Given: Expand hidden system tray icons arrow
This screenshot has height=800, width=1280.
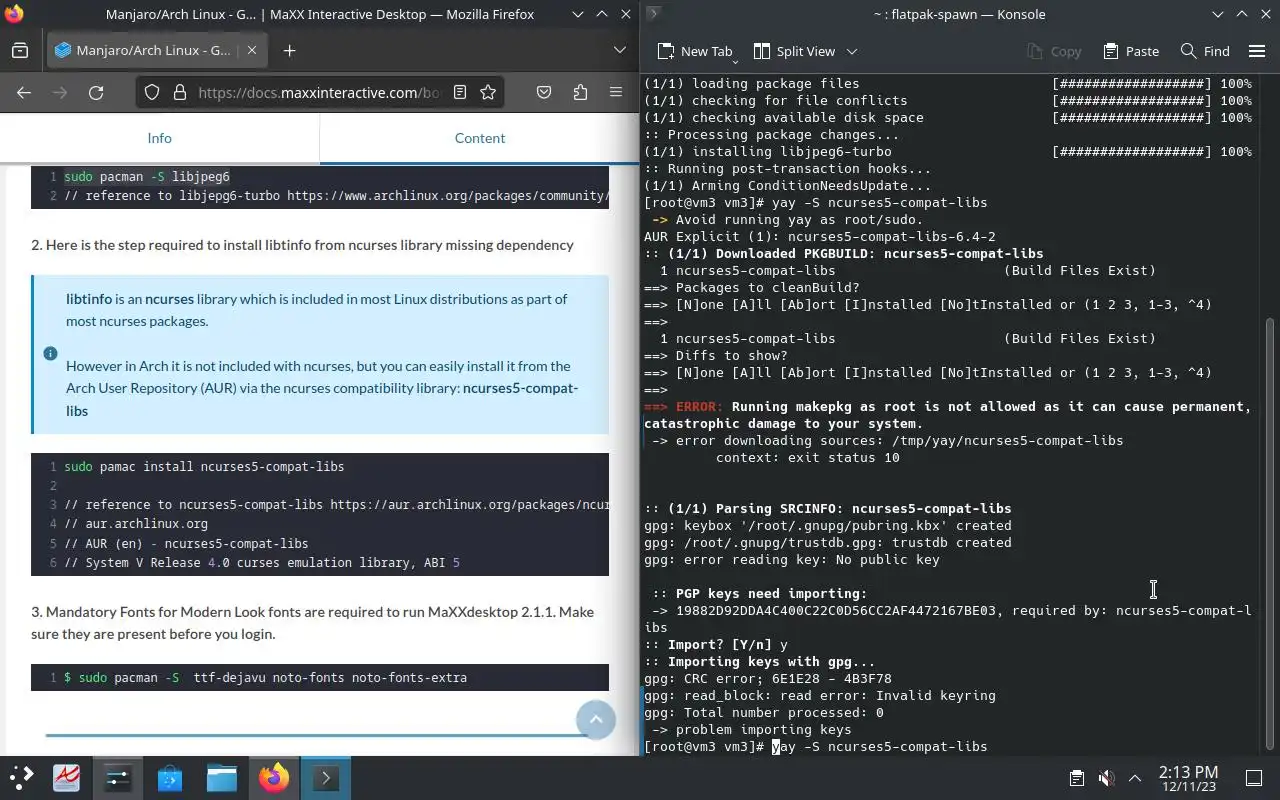Looking at the screenshot, I should [x=1135, y=778].
